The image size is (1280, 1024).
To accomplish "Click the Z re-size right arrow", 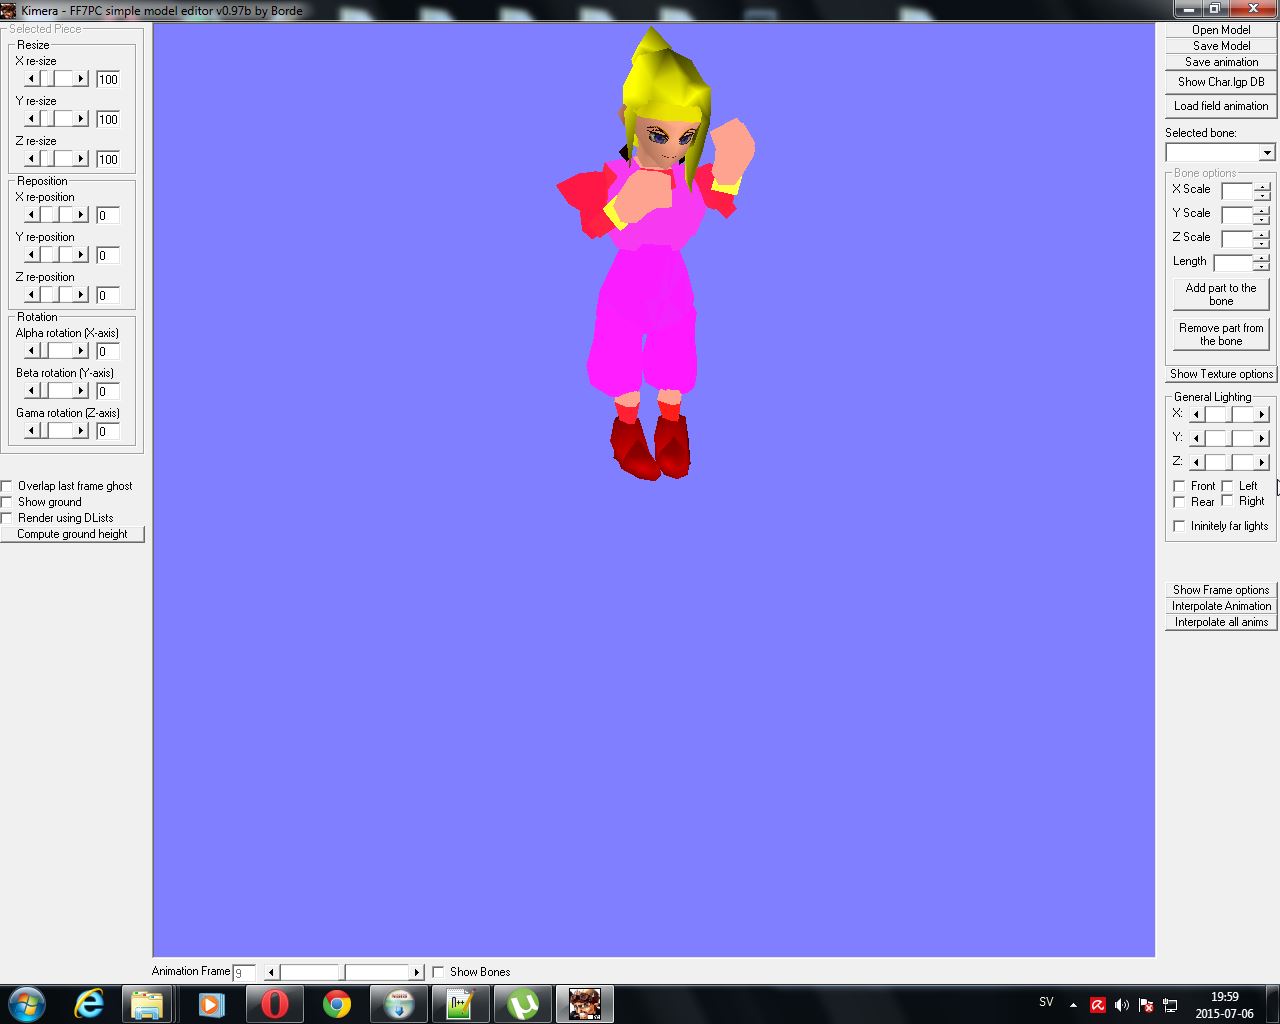I will pos(81,158).
